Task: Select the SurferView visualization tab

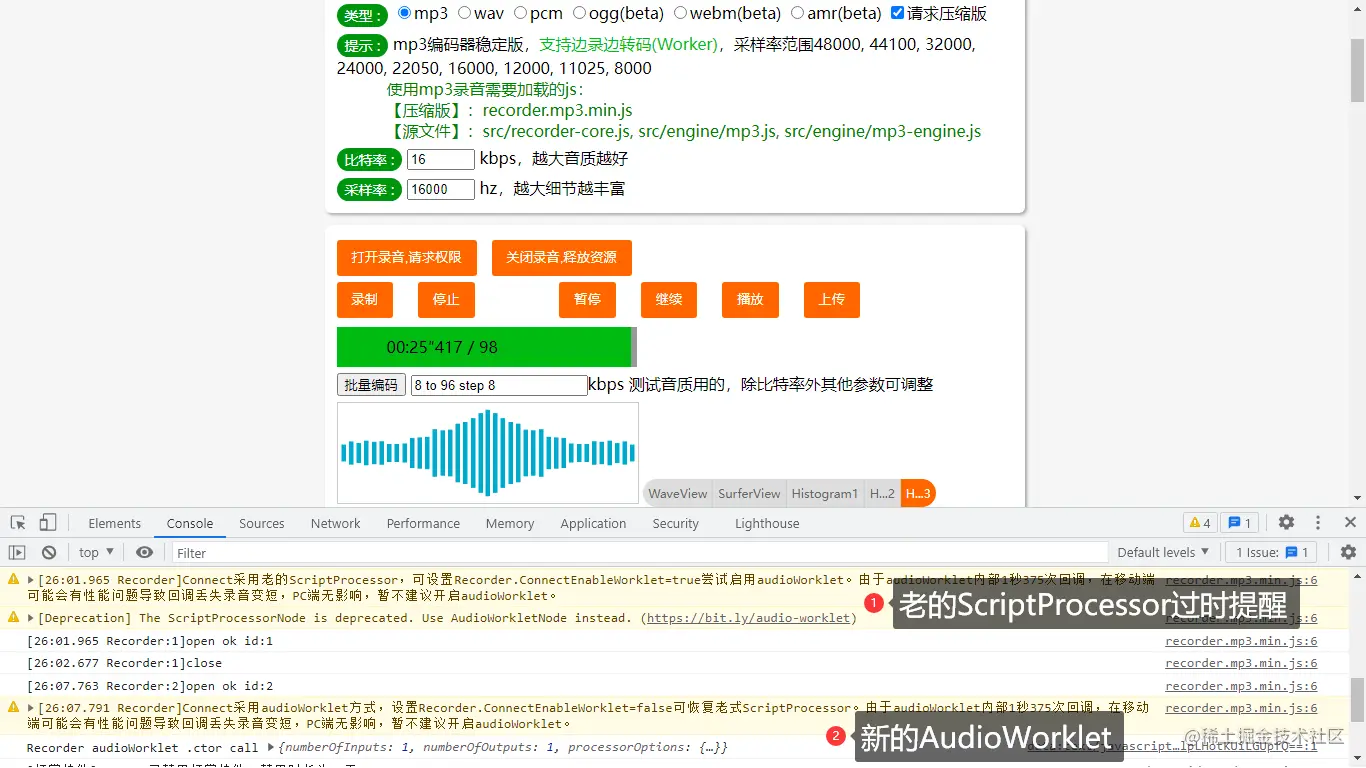Action: pyautogui.click(x=749, y=493)
